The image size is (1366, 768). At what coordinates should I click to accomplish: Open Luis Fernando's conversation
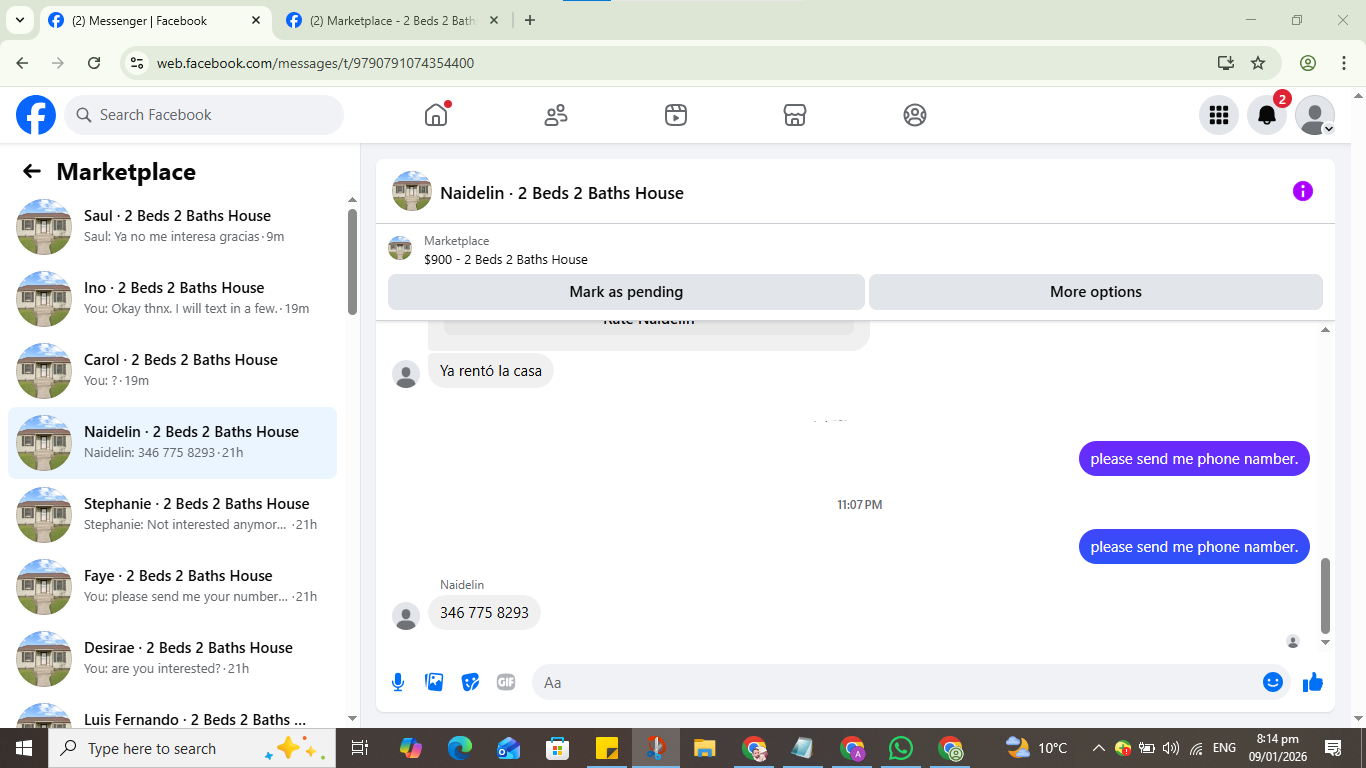pyautogui.click(x=172, y=714)
